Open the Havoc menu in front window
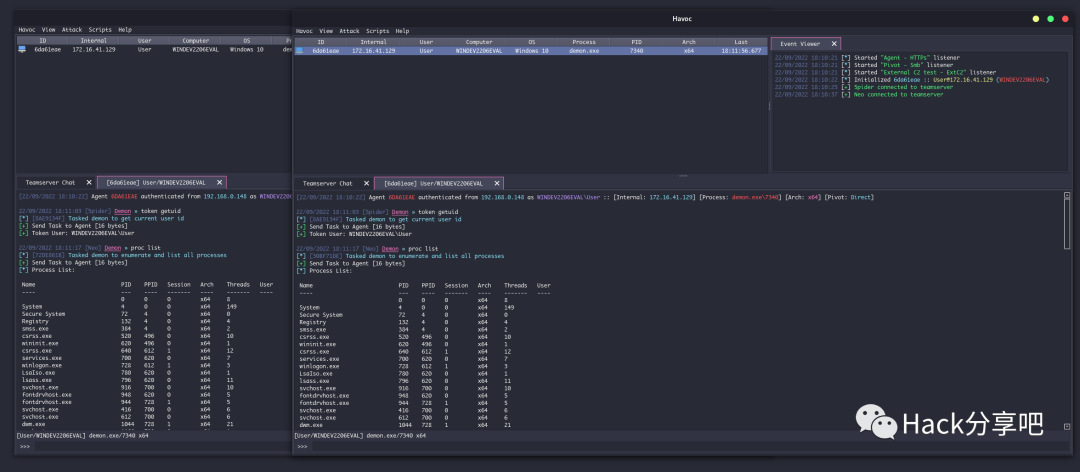Screen dimensions: 1080x472 coord(304,31)
